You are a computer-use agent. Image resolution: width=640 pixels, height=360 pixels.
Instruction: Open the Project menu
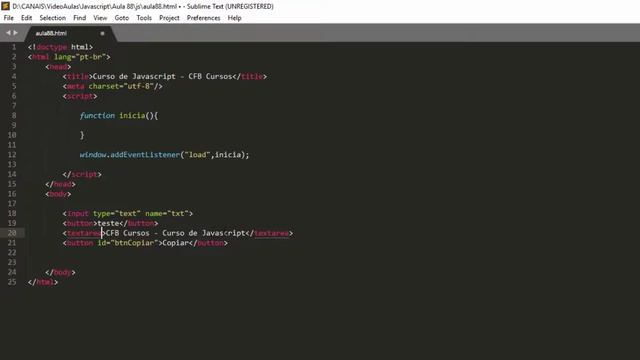click(169, 18)
